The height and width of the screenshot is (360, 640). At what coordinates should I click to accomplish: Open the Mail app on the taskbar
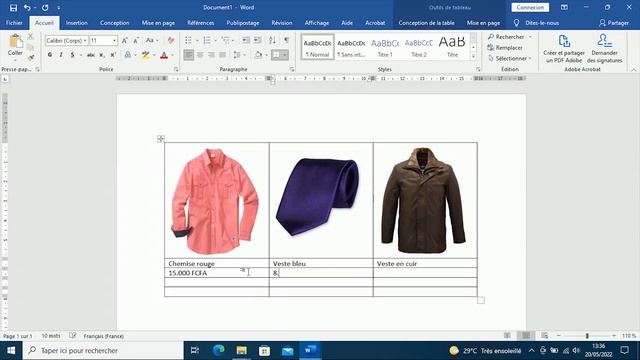point(287,351)
